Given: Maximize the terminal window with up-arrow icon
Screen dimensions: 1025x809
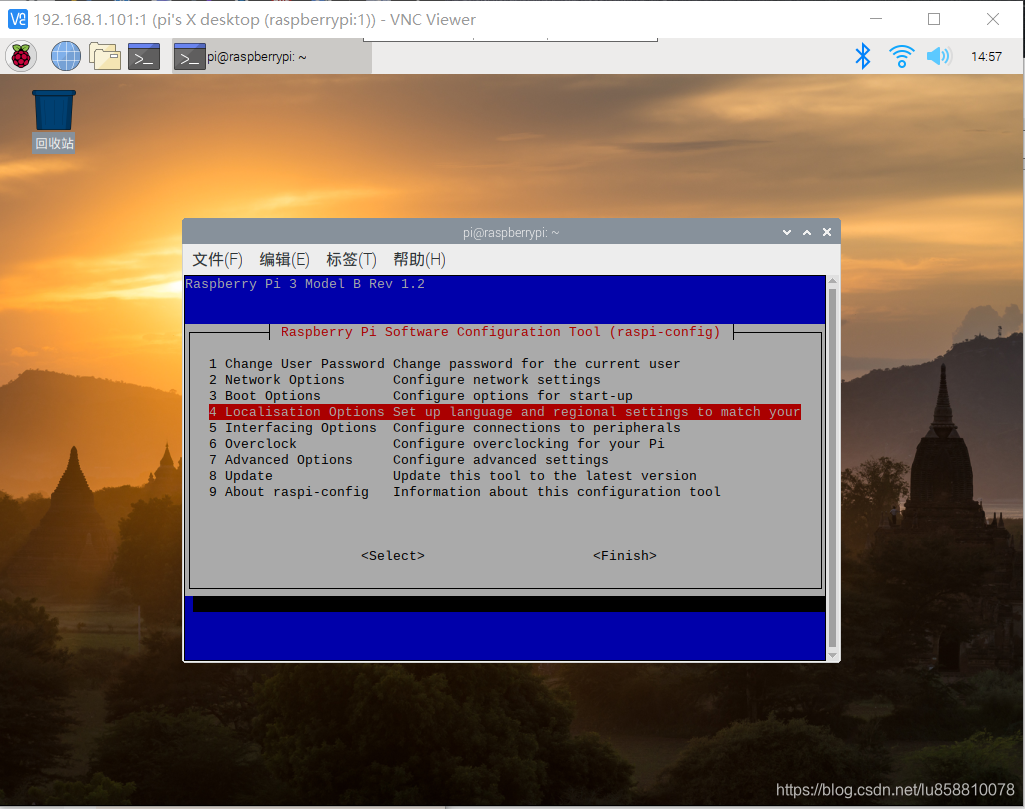Looking at the screenshot, I should pos(807,233).
